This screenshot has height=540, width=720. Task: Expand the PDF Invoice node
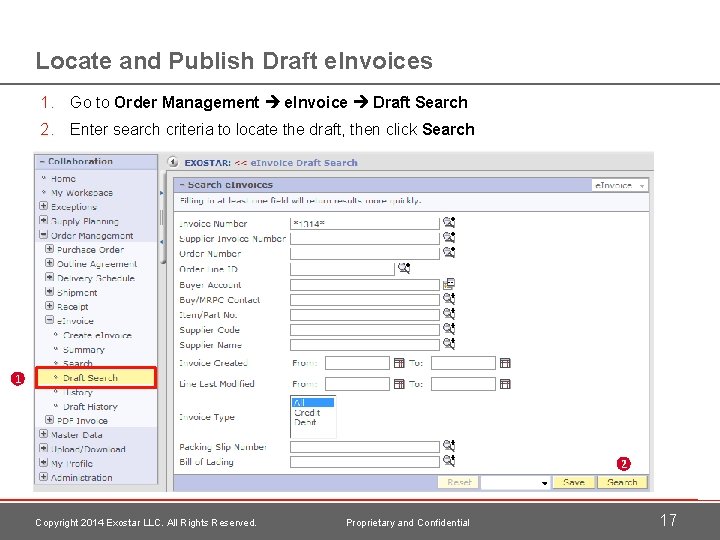coord(50,420)
